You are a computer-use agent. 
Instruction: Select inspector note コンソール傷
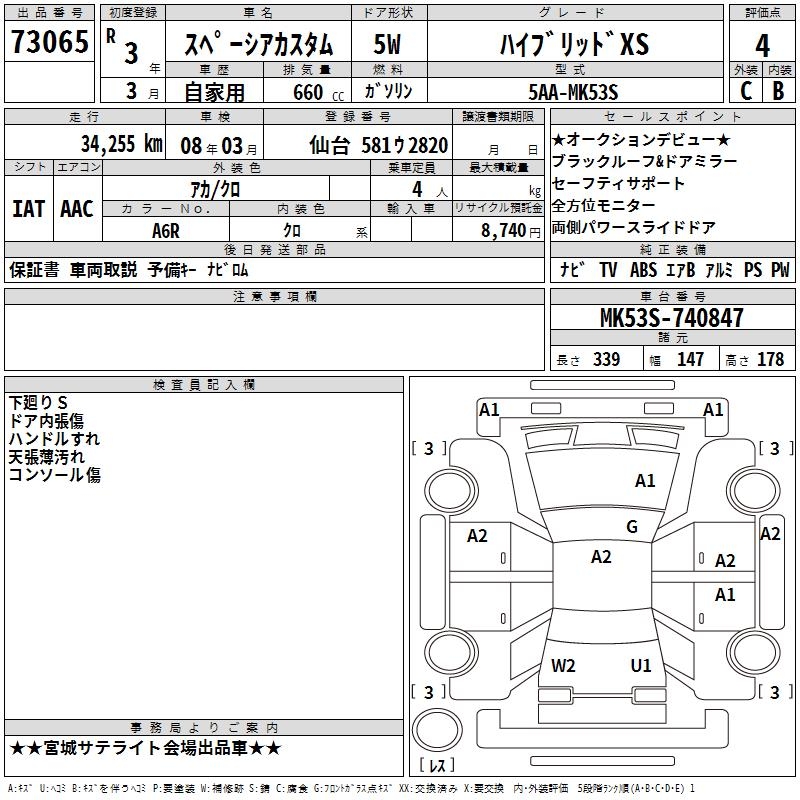pos(55,475)
